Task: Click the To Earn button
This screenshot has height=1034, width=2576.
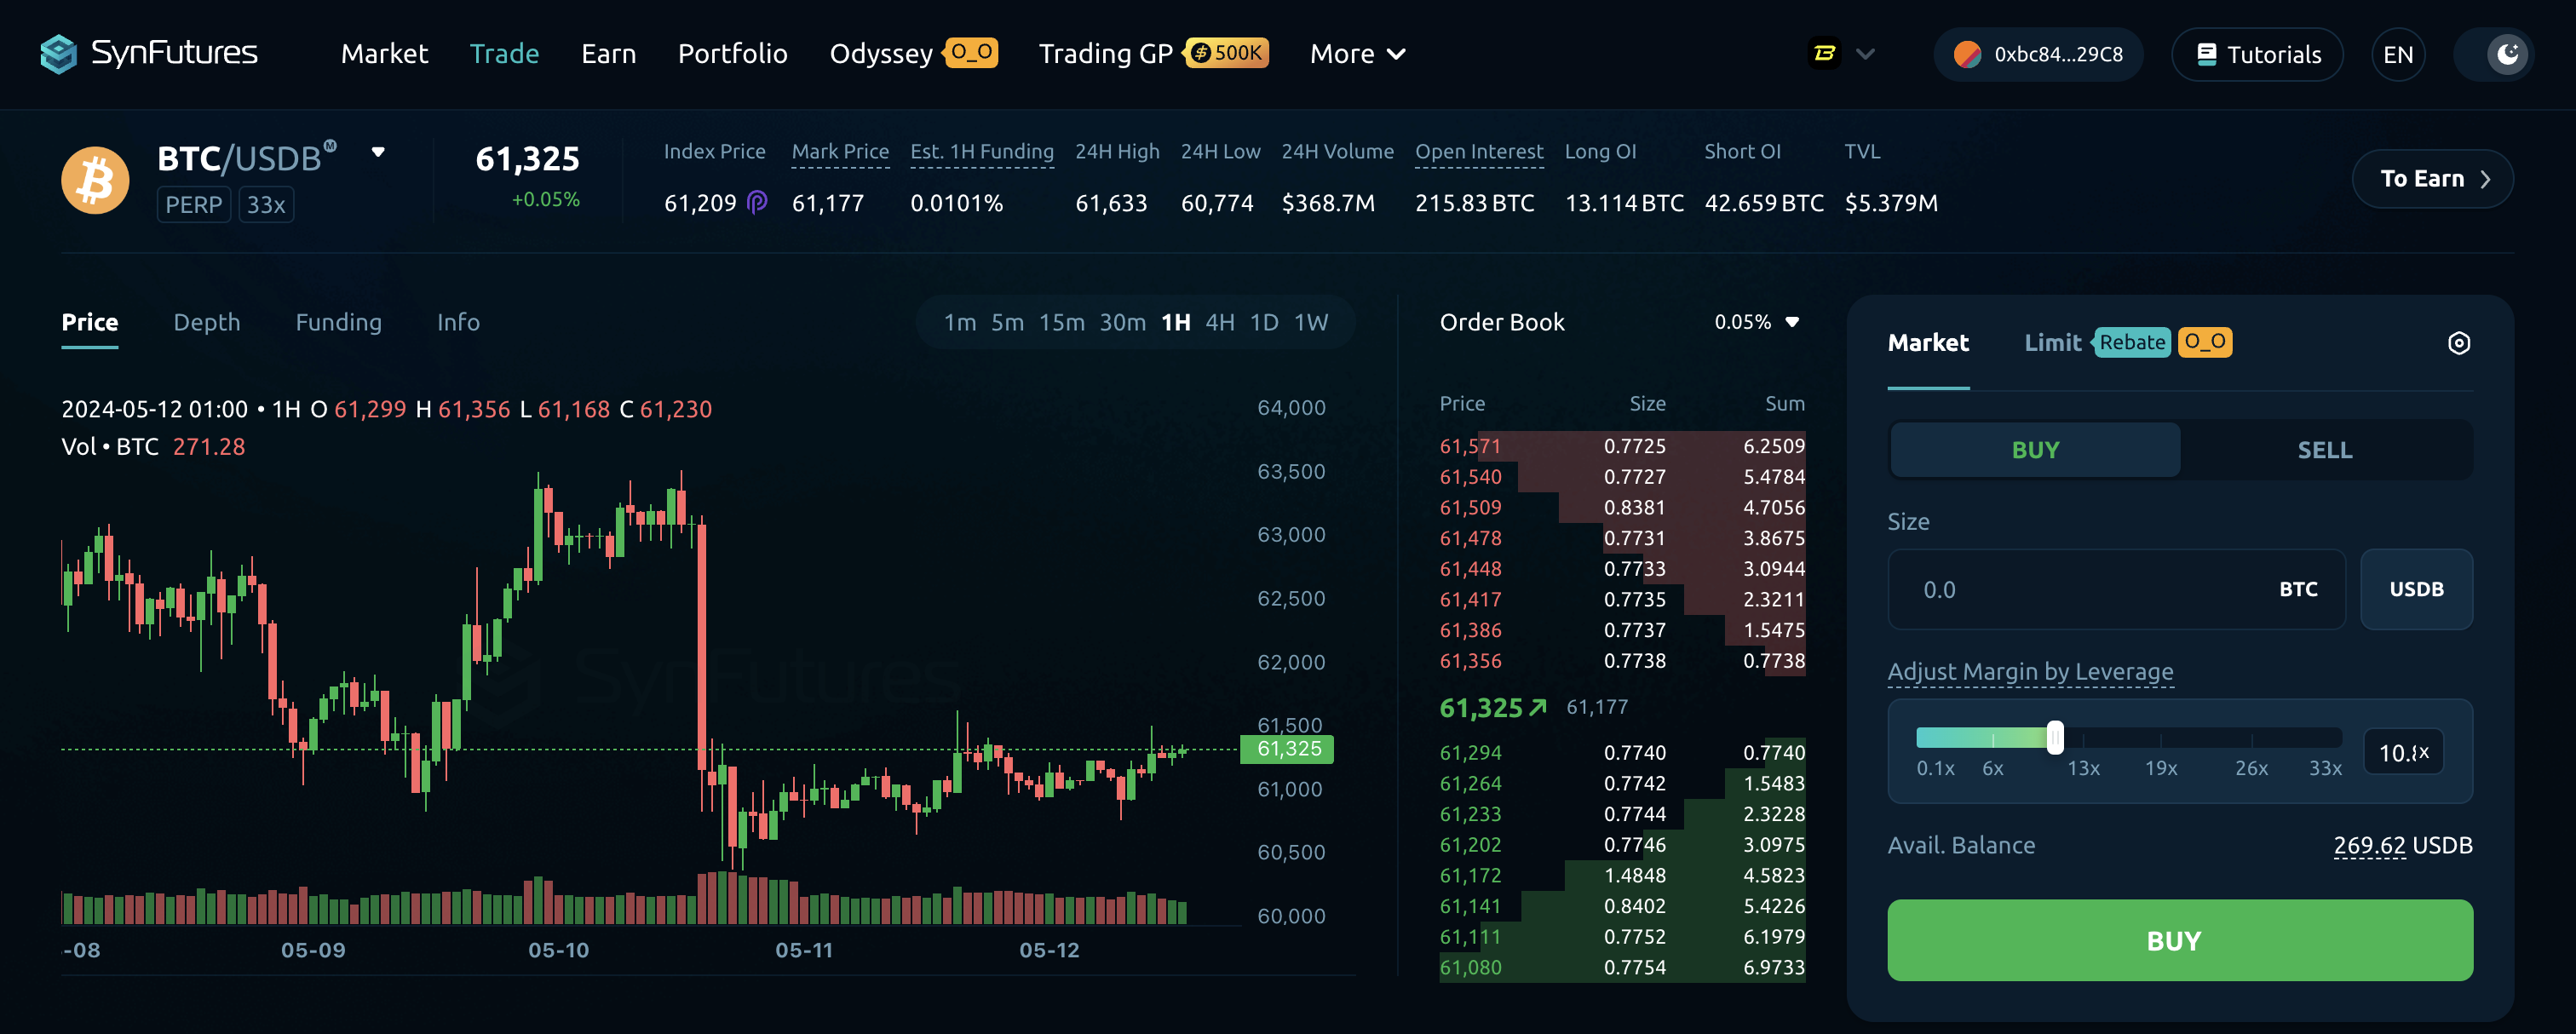Action: click(2432, 179)
